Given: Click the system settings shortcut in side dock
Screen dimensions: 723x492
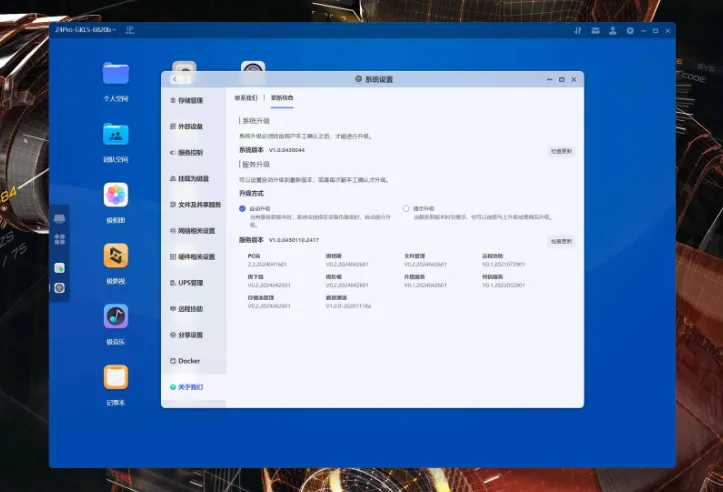Looking at the screenshot, I should [59, 288].
